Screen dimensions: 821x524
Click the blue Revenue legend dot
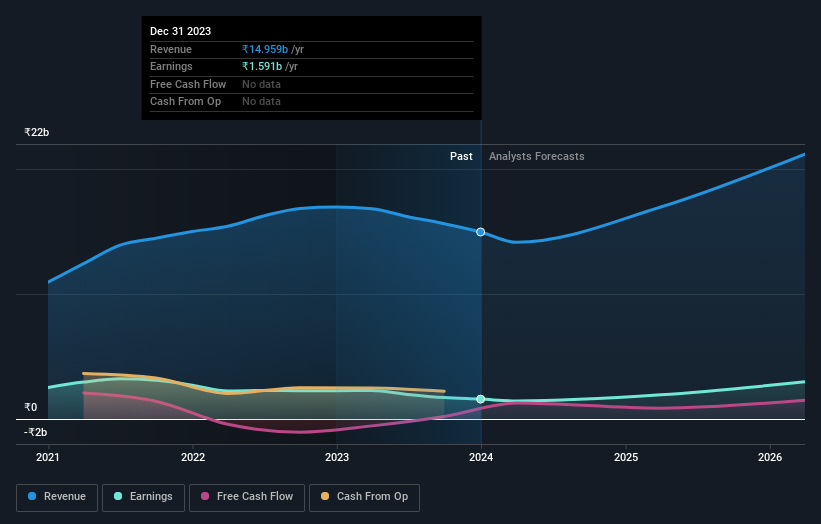[x=32, y=496]
